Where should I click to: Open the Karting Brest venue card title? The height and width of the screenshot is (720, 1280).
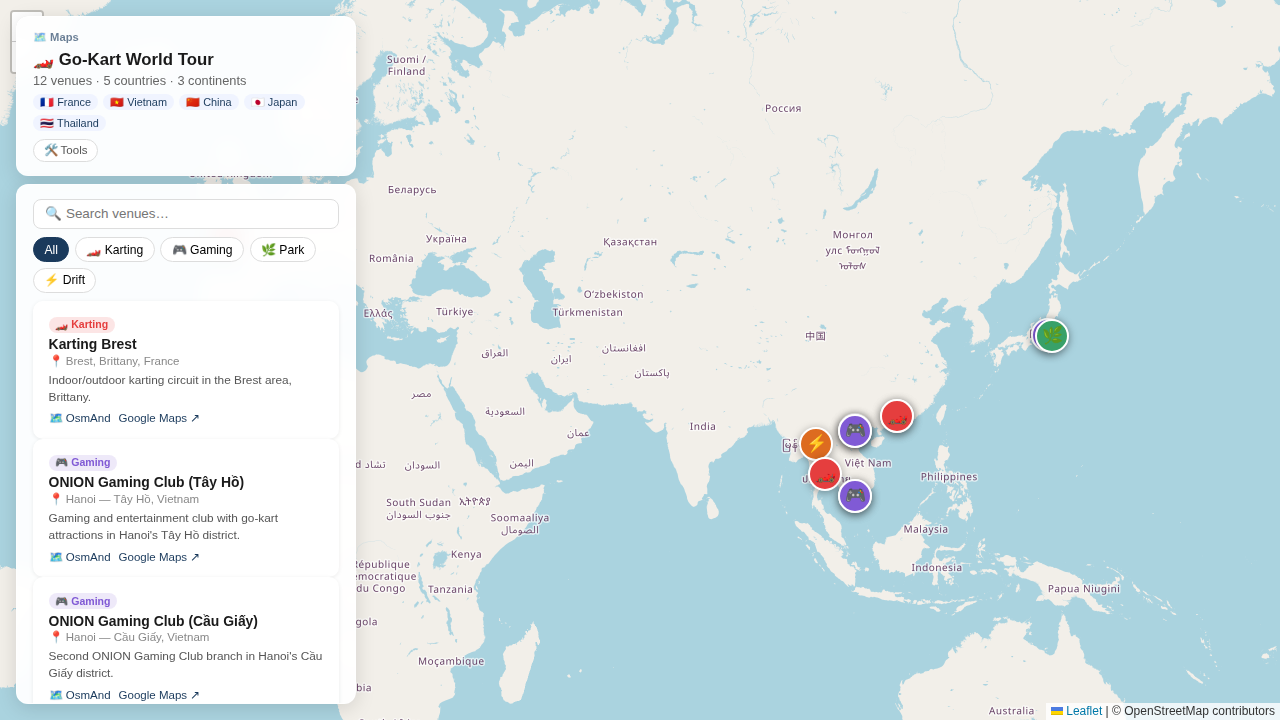(x=93, y=344)
